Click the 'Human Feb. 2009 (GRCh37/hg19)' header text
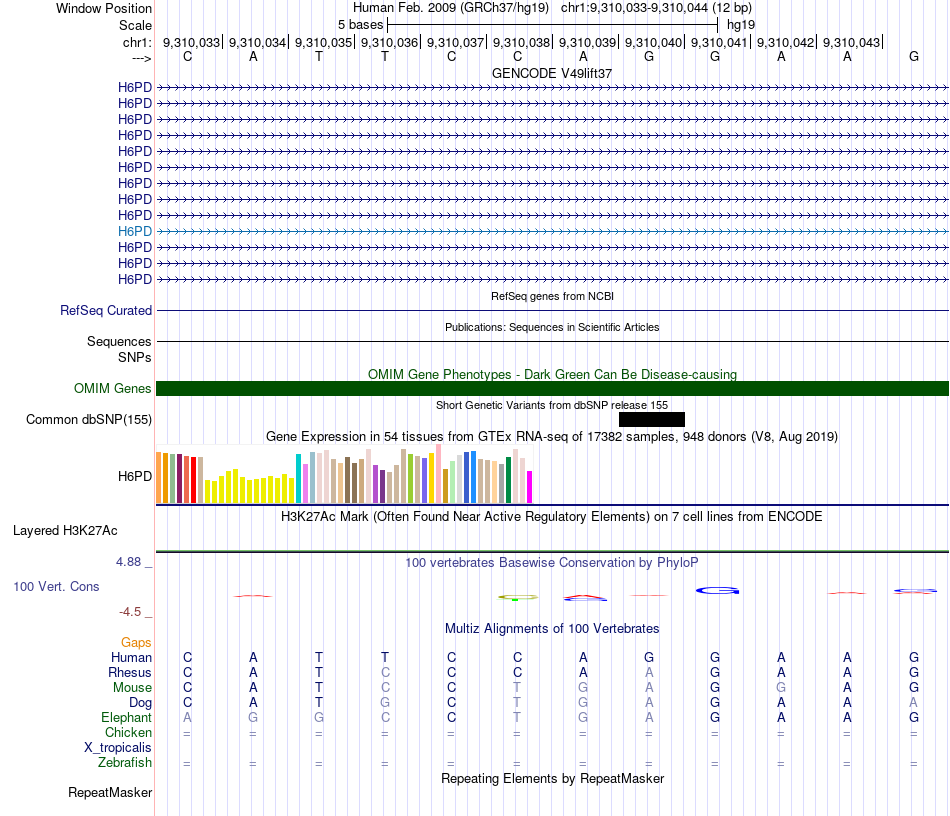Viewport: 950px width, 816px height. [x=451, y=8]
